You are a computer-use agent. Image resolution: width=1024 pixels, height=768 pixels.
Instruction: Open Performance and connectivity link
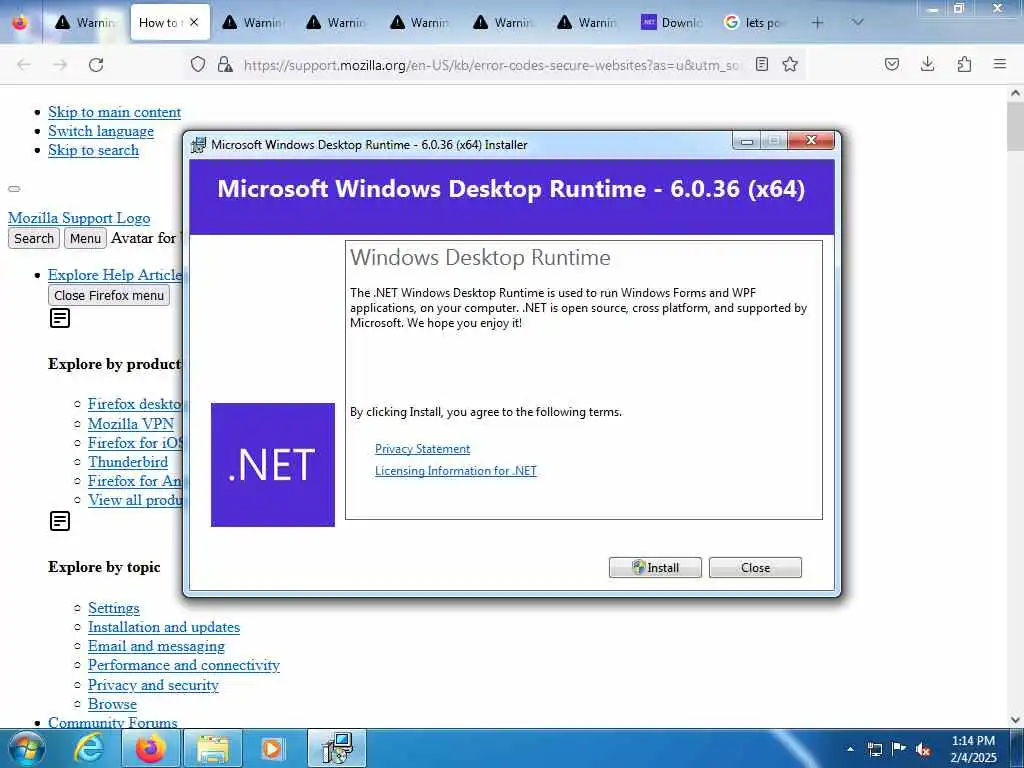tap(184, 665)
